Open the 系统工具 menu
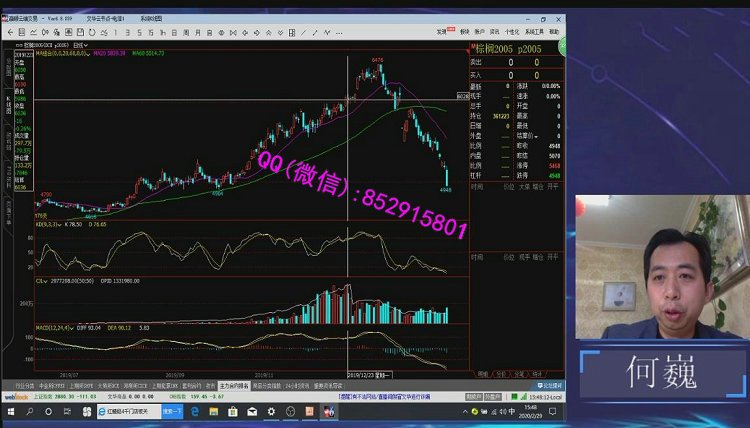 [x=534, y=31]
